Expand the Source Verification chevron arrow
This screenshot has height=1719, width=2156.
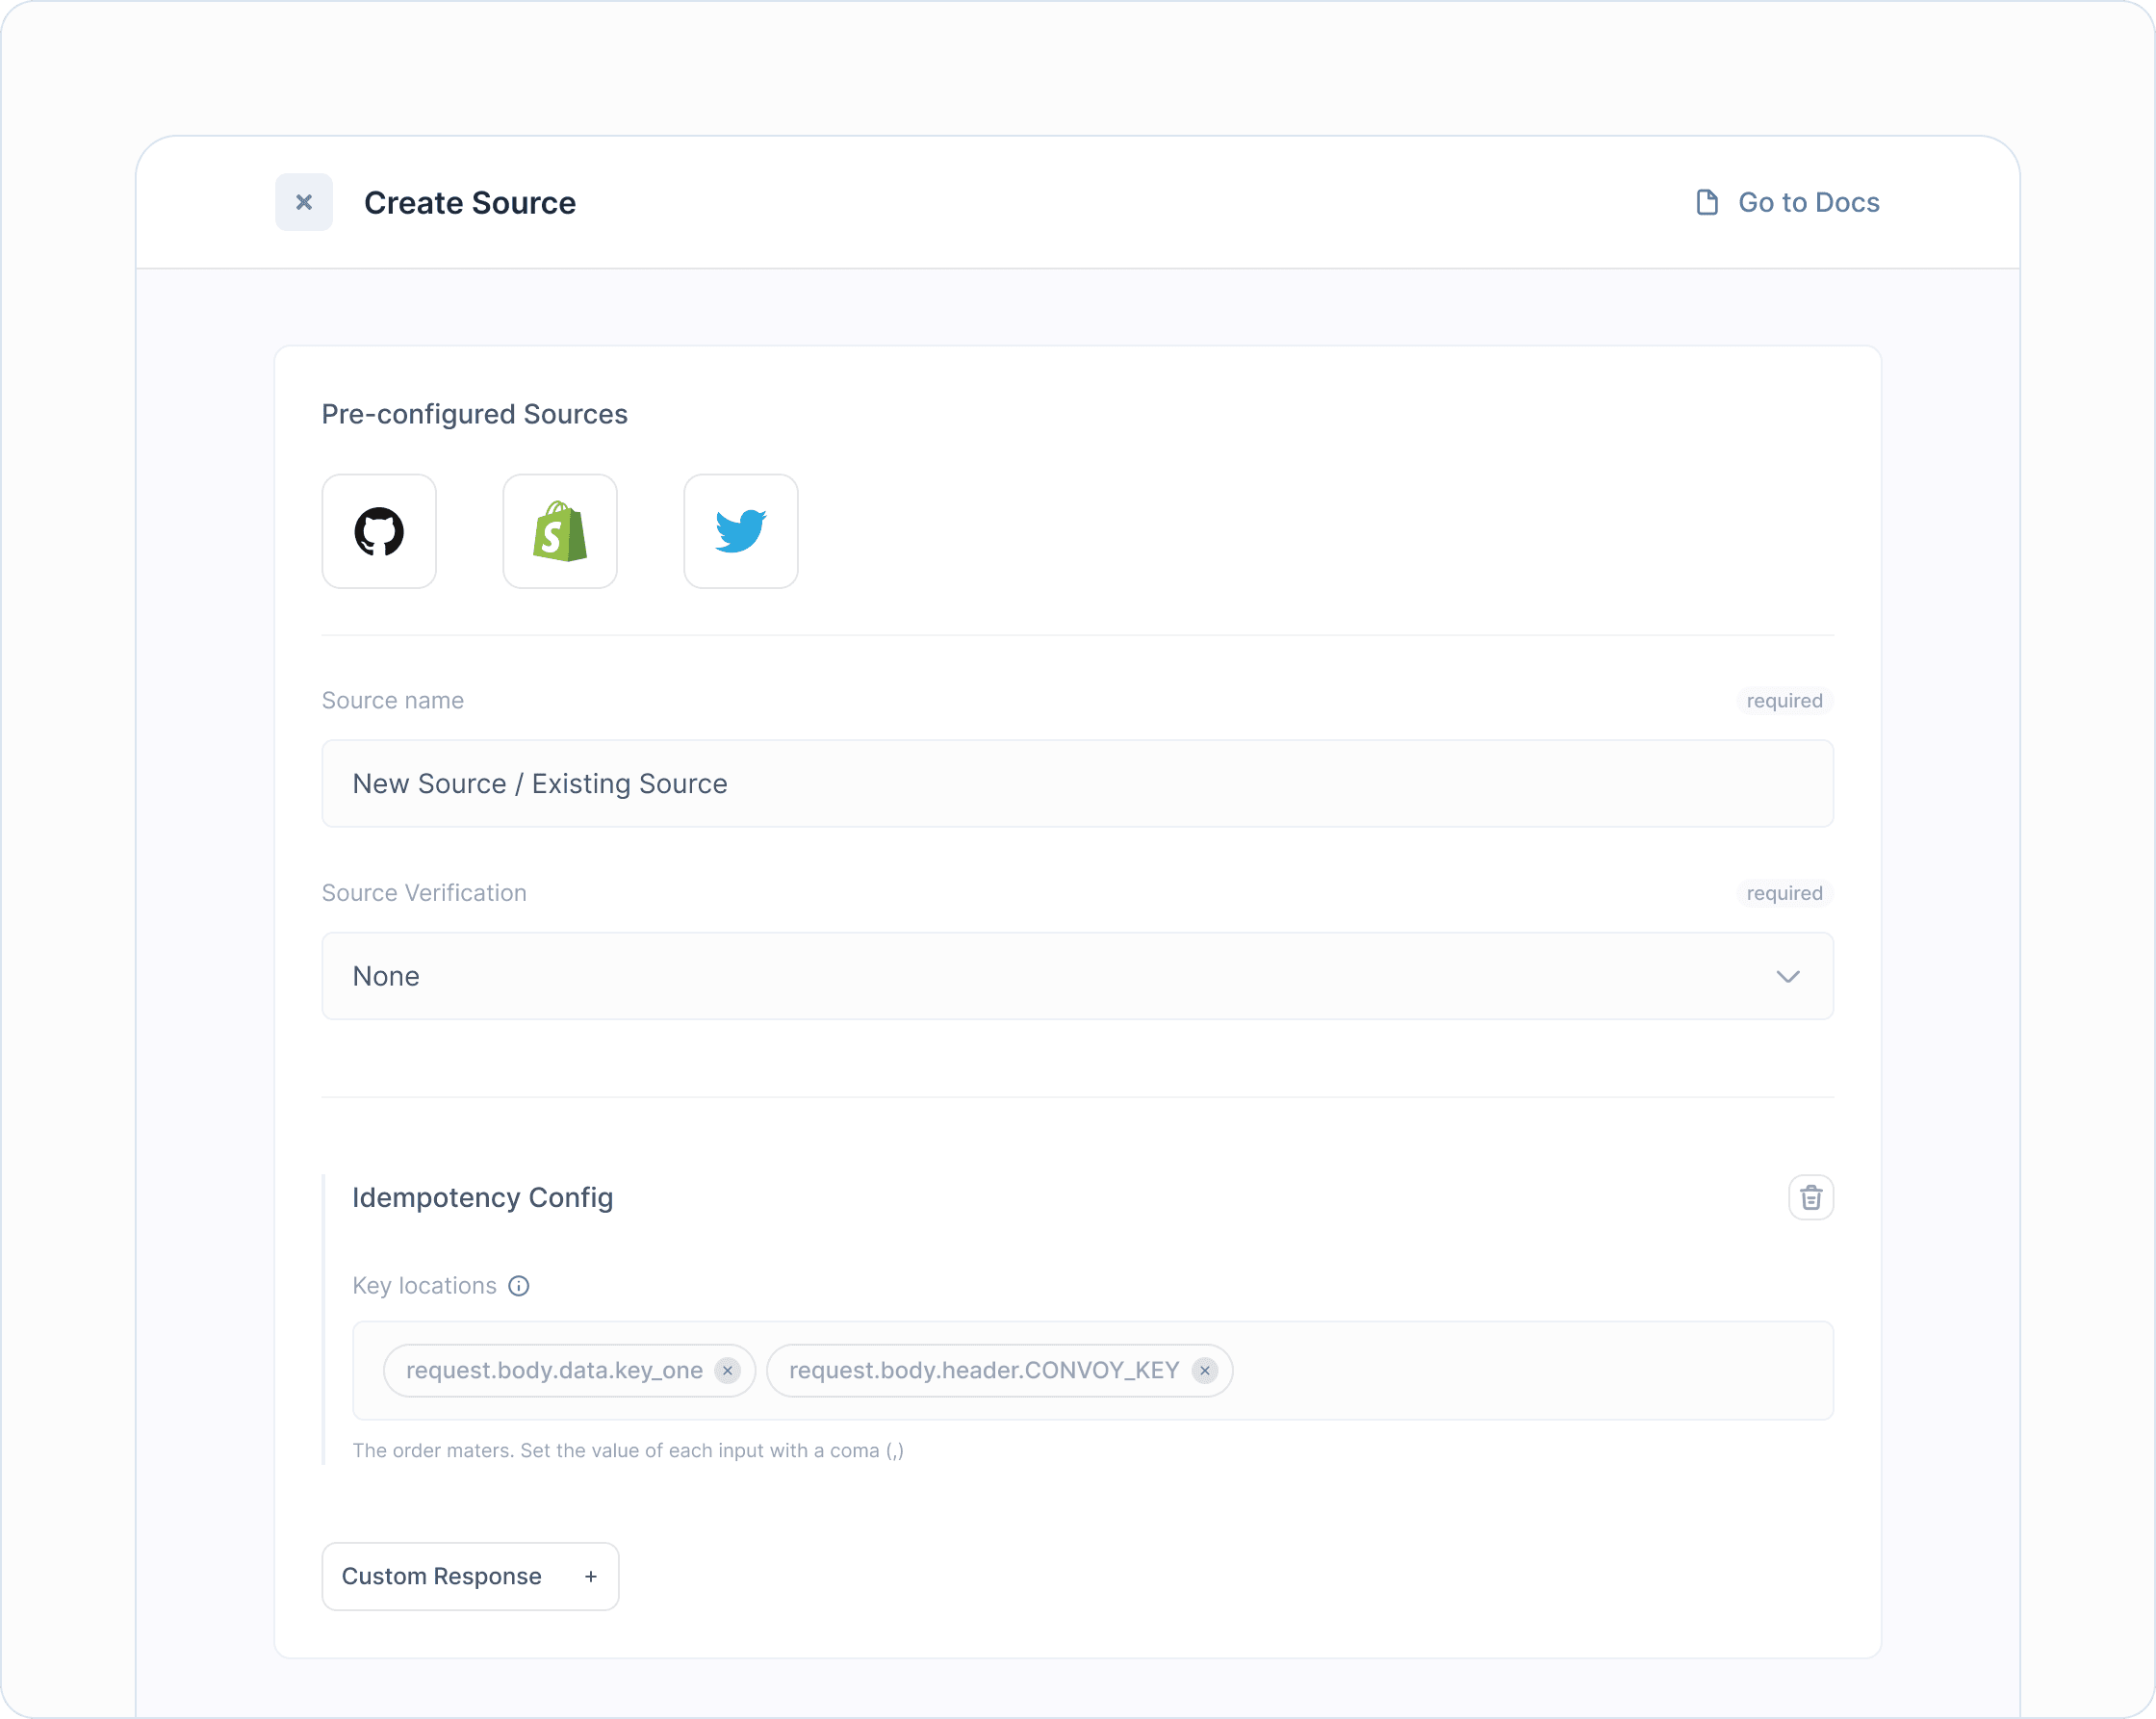(x=1787, y=976)
